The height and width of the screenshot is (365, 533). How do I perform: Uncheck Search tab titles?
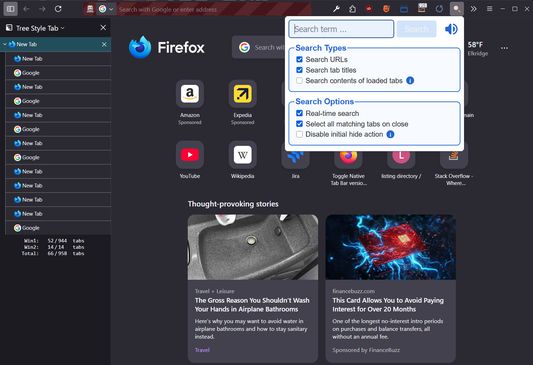coord(299,70)
